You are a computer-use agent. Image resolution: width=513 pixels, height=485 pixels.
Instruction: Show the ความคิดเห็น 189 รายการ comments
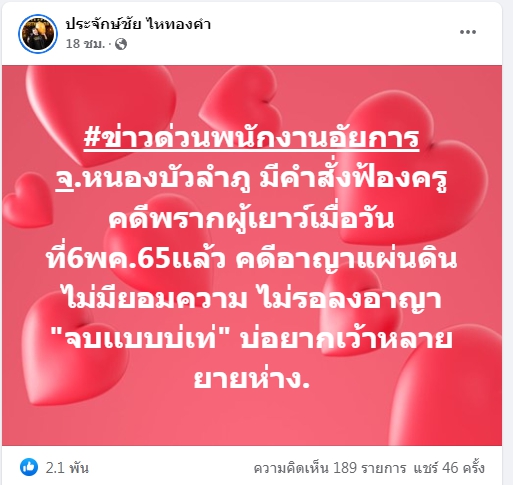point(330,468)
